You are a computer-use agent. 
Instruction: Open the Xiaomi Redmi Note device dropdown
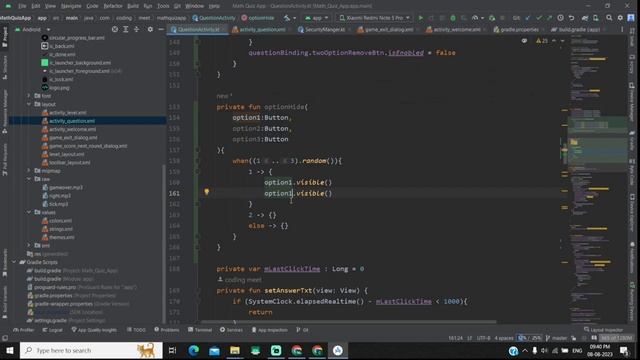[374, 18]
